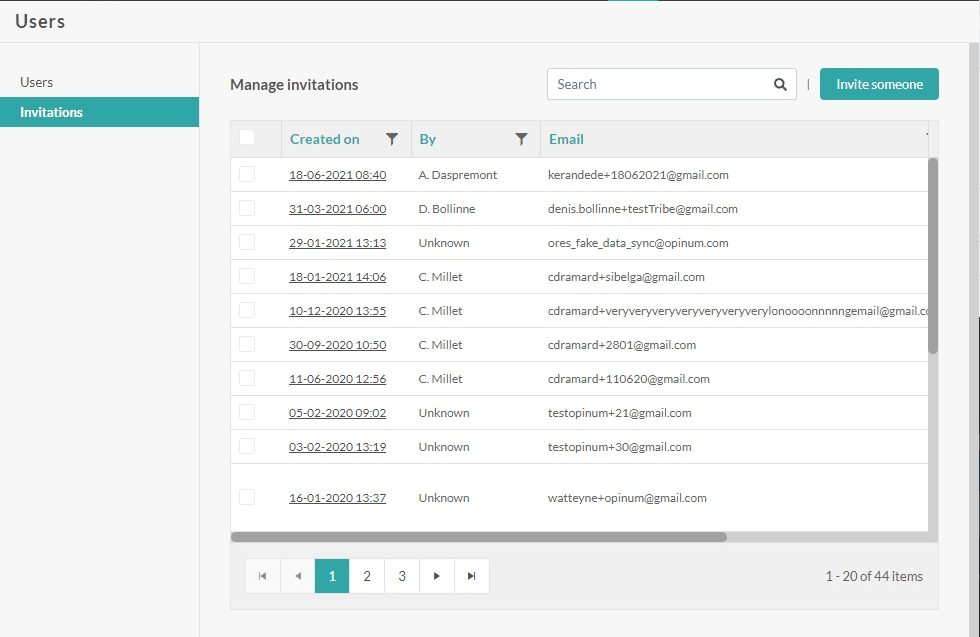Advance to the next page of results
Viewport: 980px width, 637px height.
pos(436,576)
